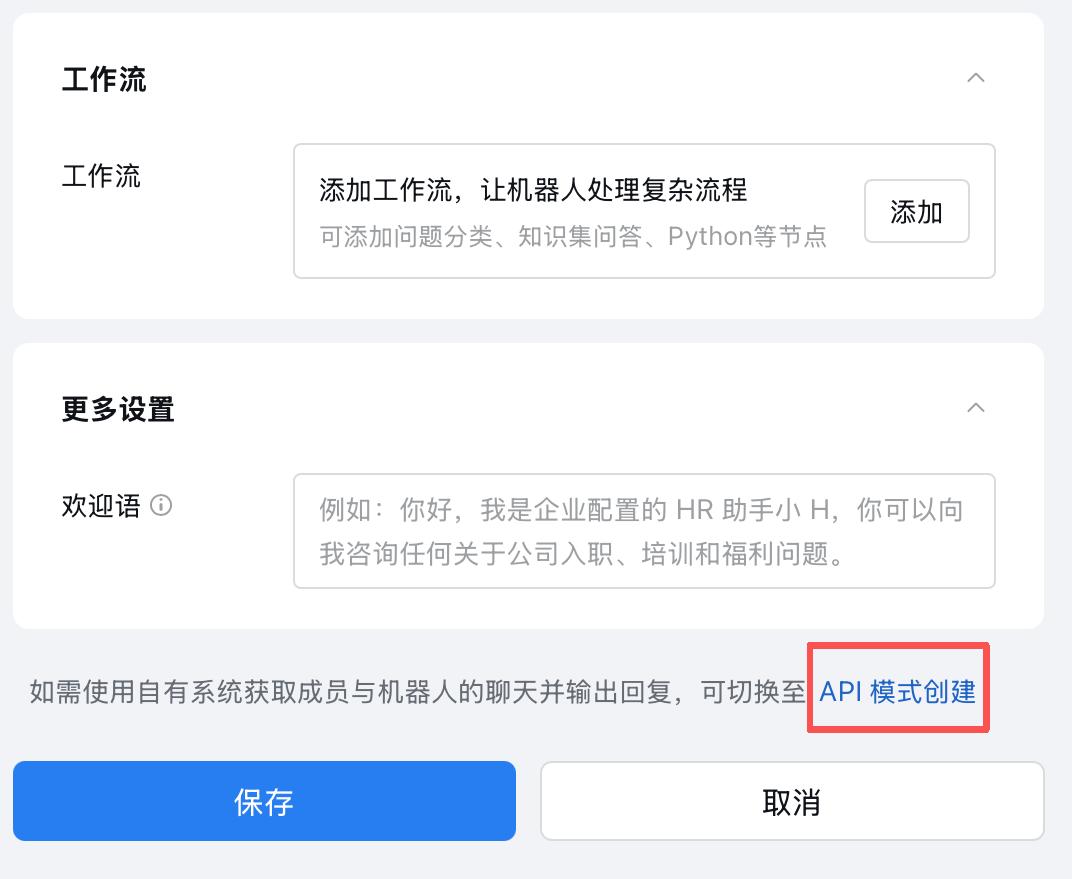Image resolution: width=1072 pixels, height=879 pixels.
Task: Click the 欢迎语 field label
Action: click(100, 507)
